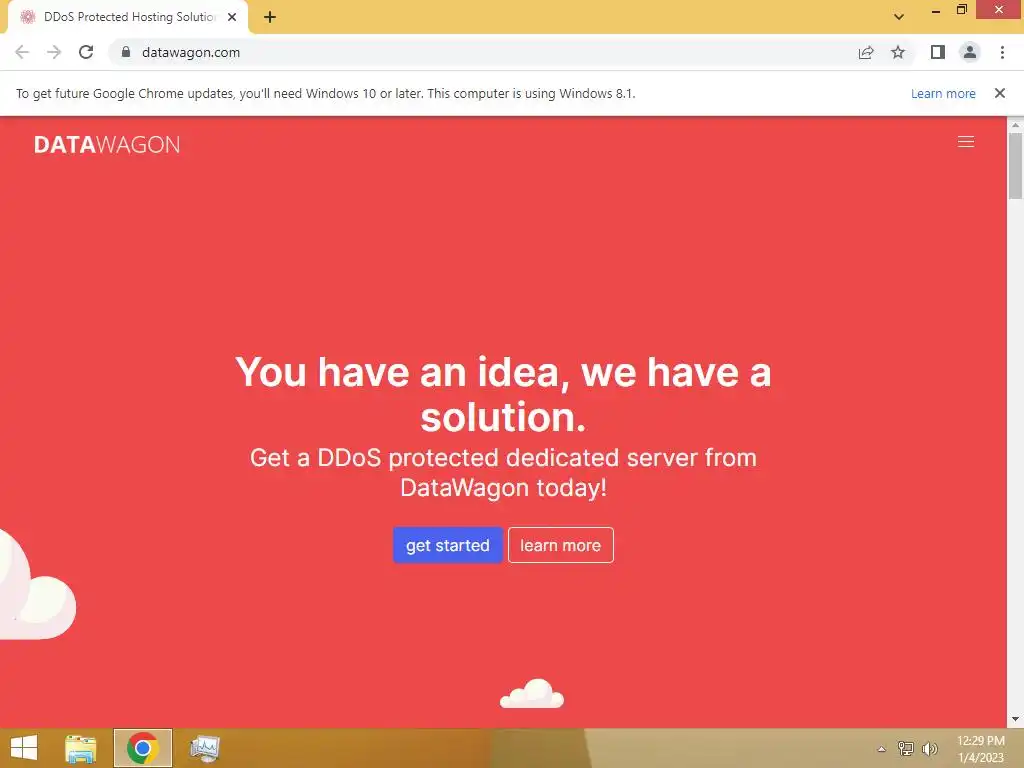Open the Chrome profile avatar
The width and height of the screenshot is (1024, 768).
(x=970, y=52)
